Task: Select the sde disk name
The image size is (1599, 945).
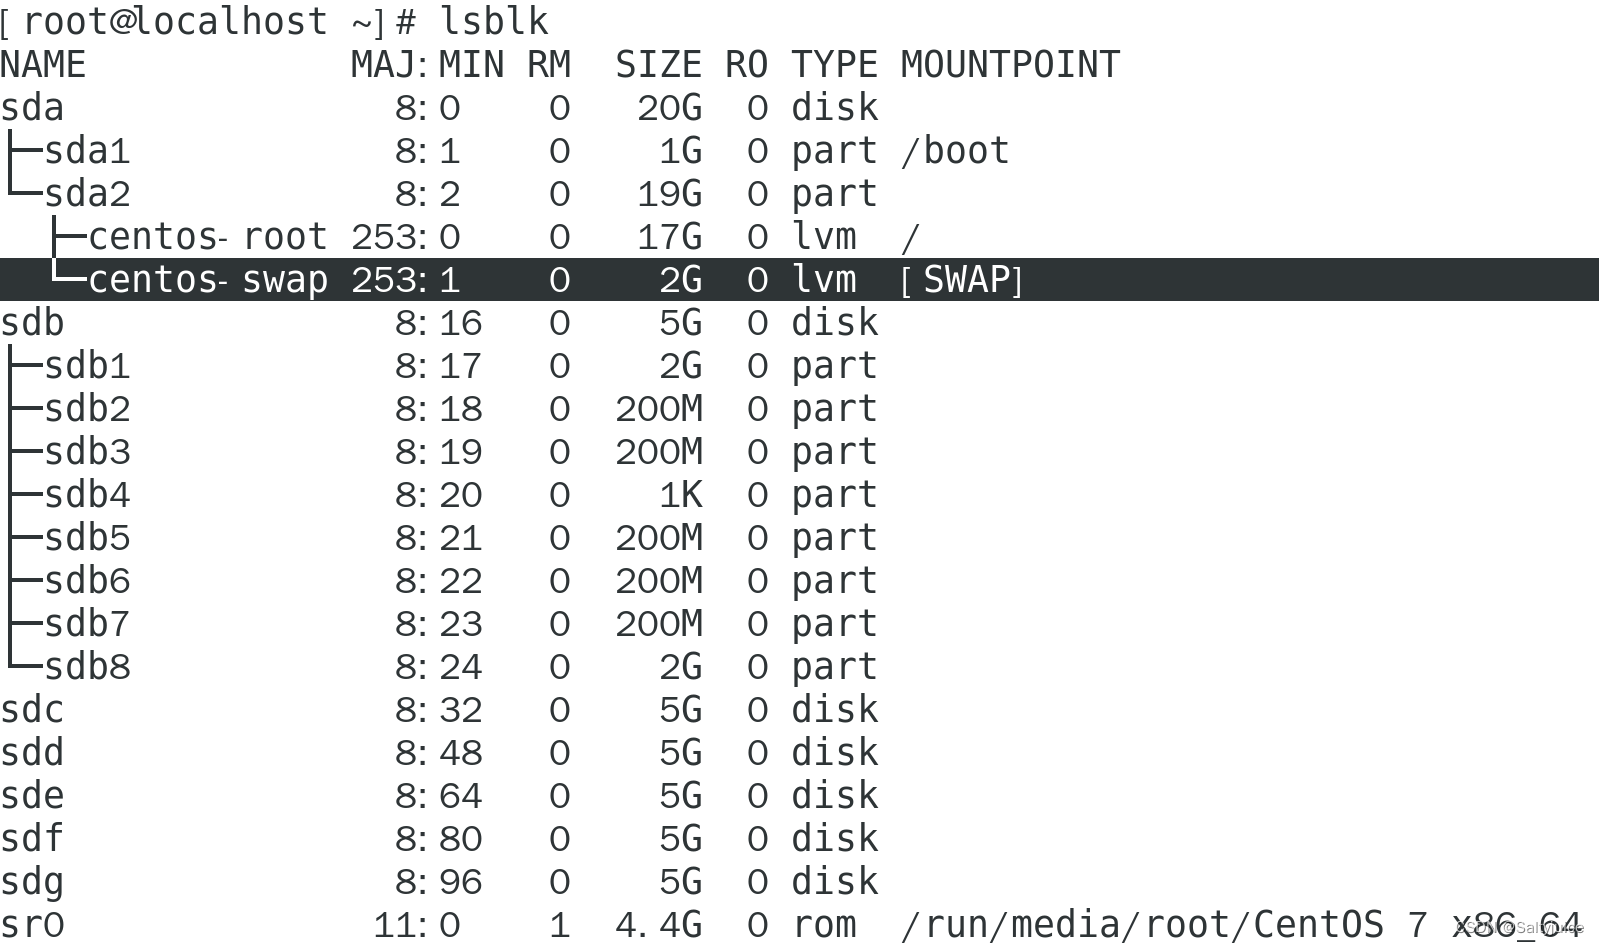Action: [32, 796]
